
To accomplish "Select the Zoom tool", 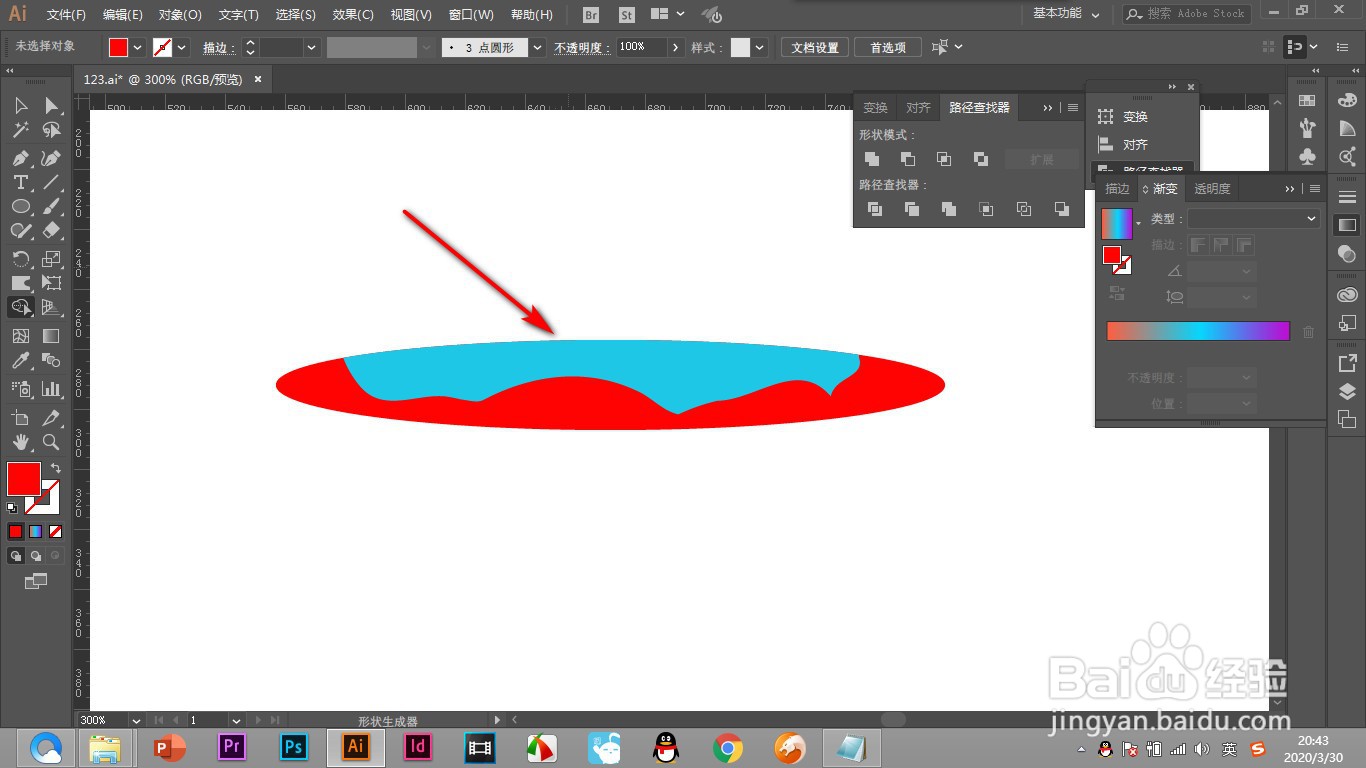I will click(x=51, y=441).
